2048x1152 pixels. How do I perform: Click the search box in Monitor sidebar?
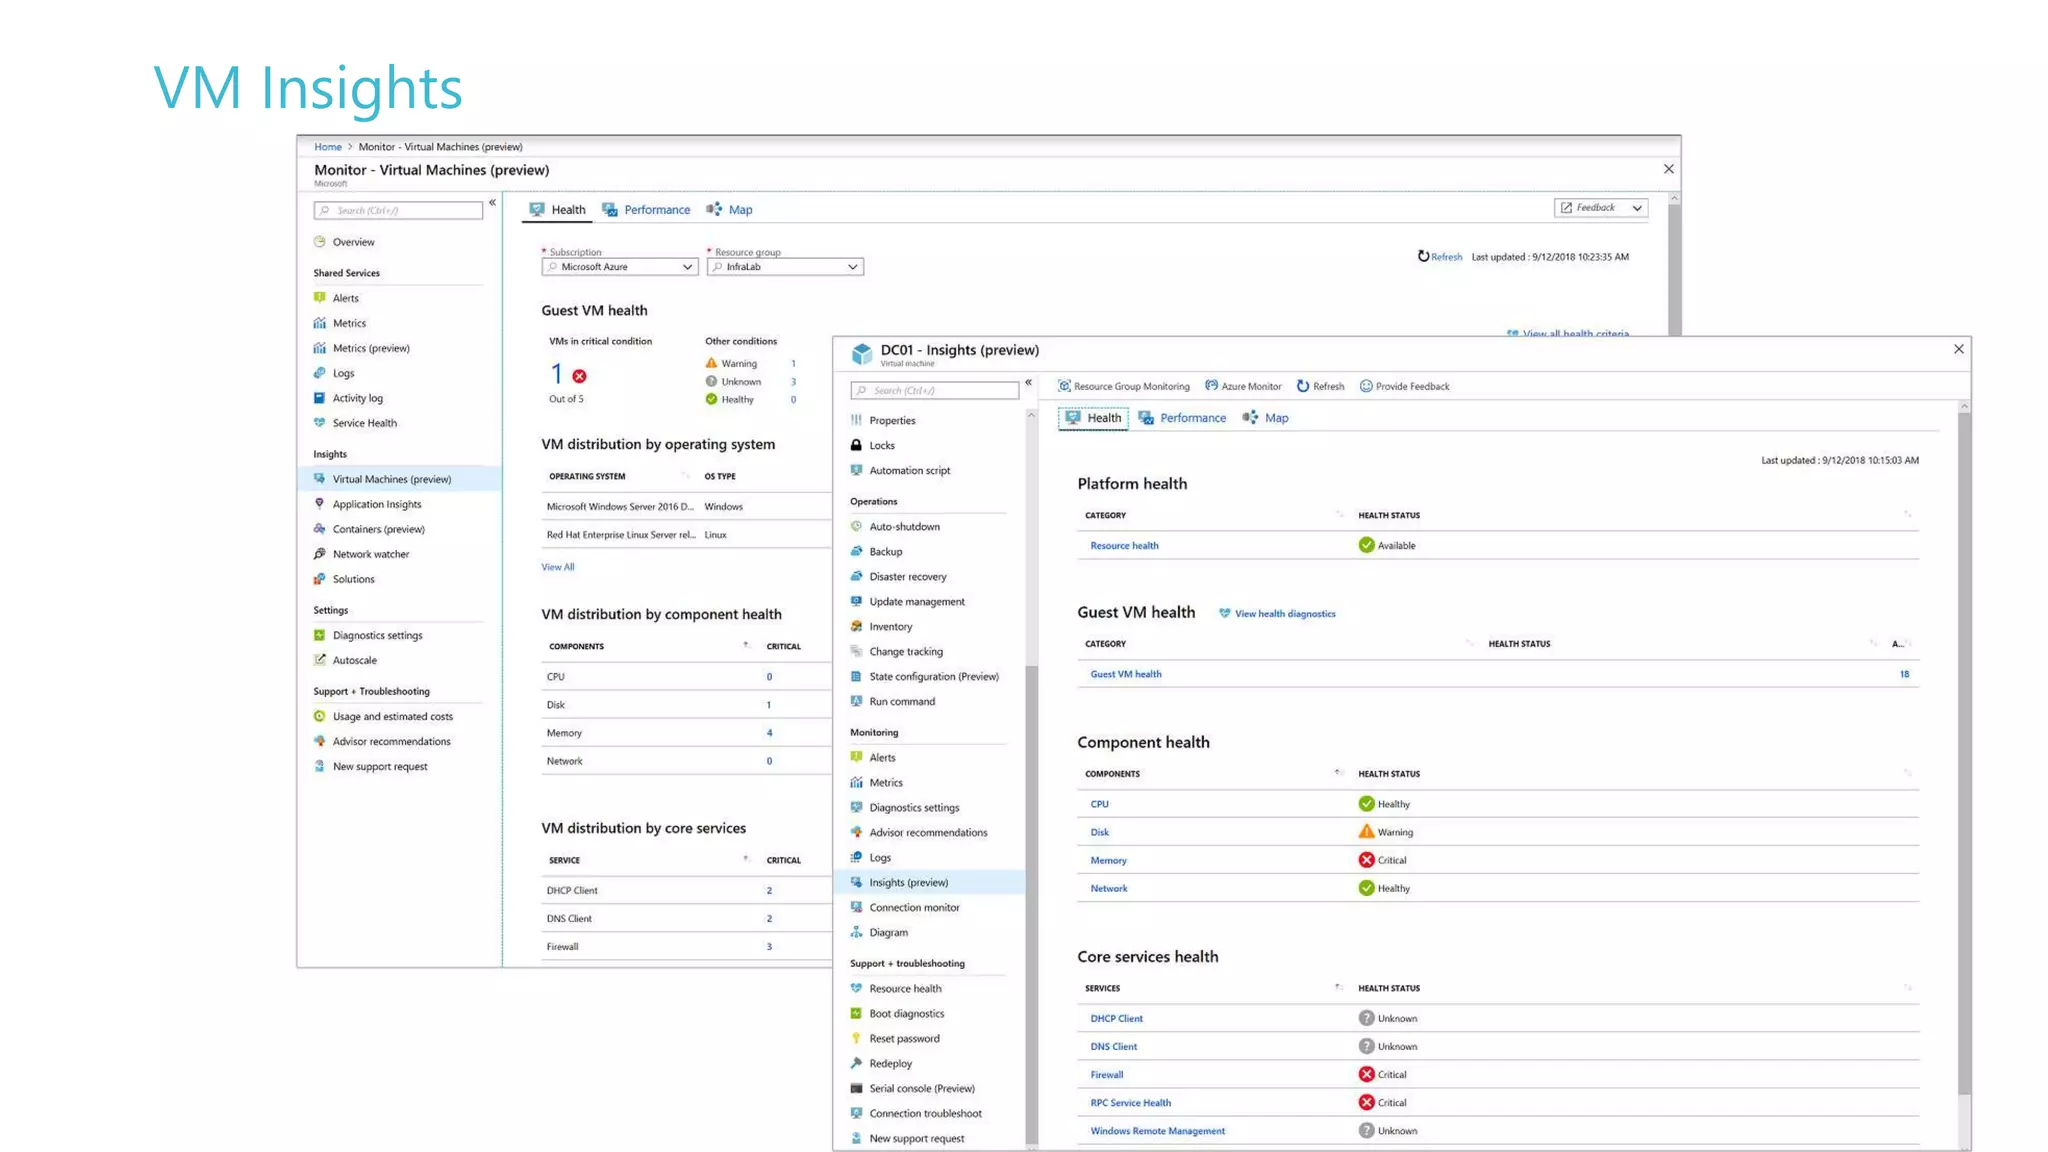[398, 211]
